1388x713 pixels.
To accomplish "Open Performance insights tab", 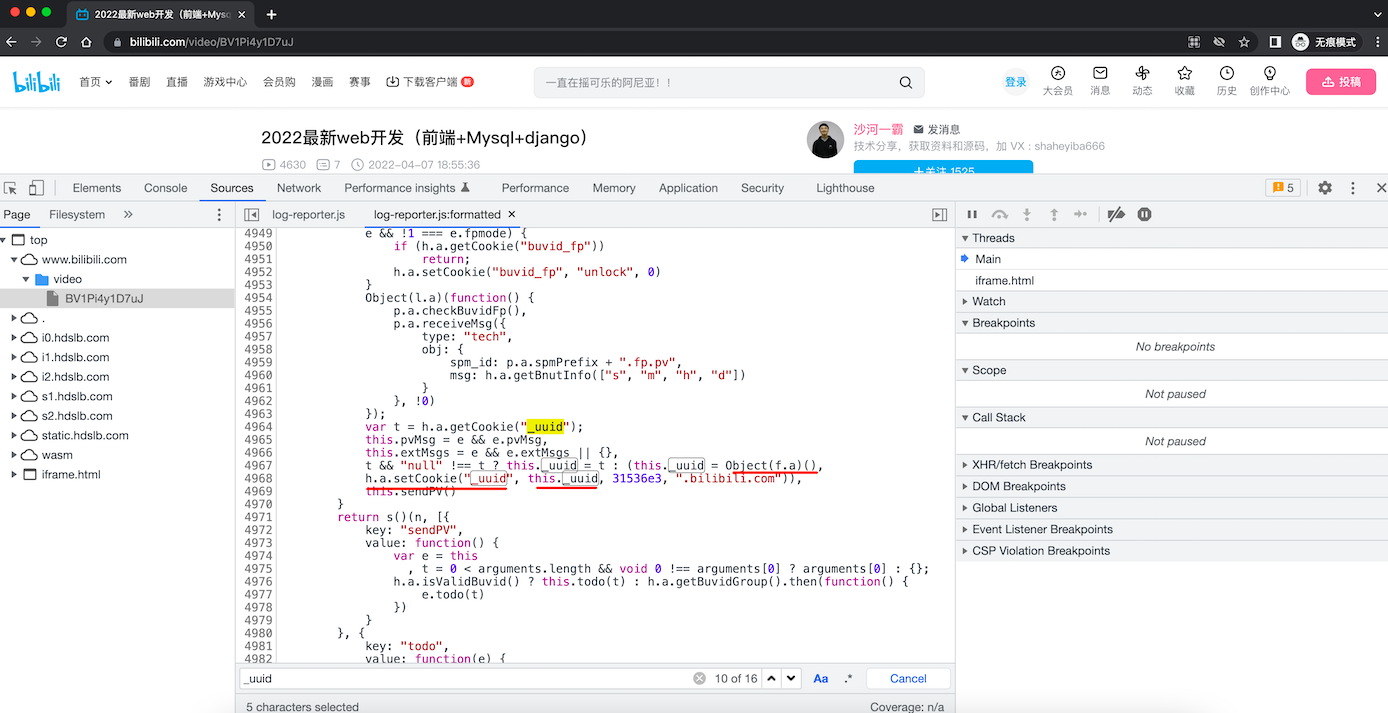I will (x=407, y=188).
